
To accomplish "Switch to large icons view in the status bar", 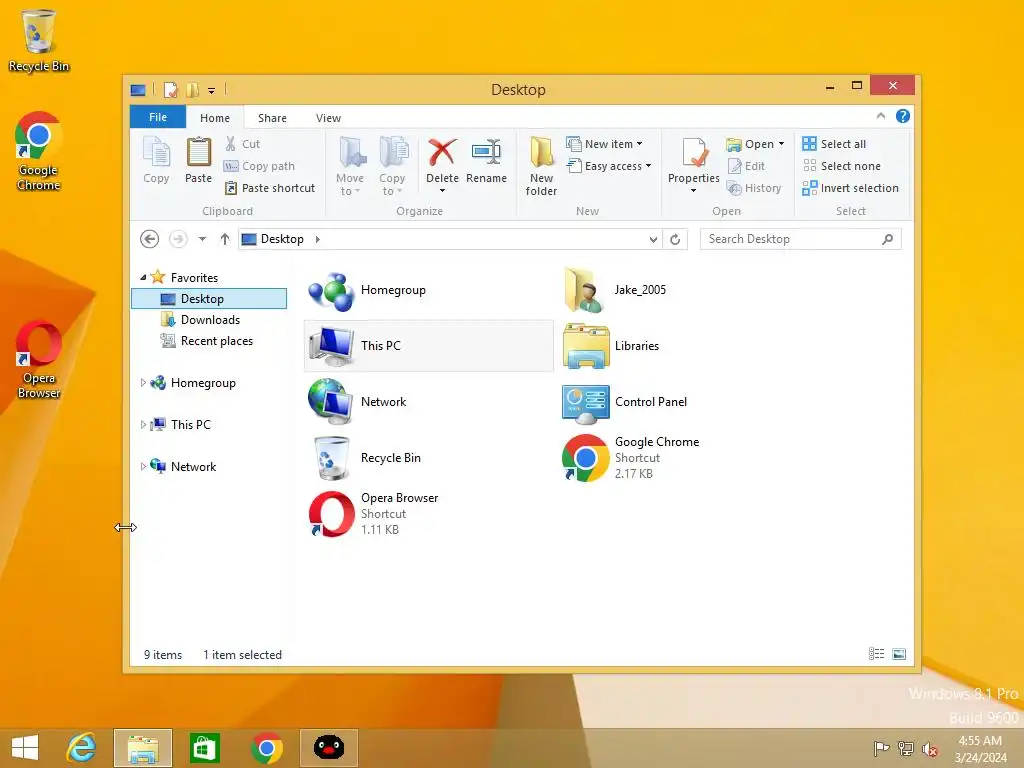I will (x=899, y=654).
